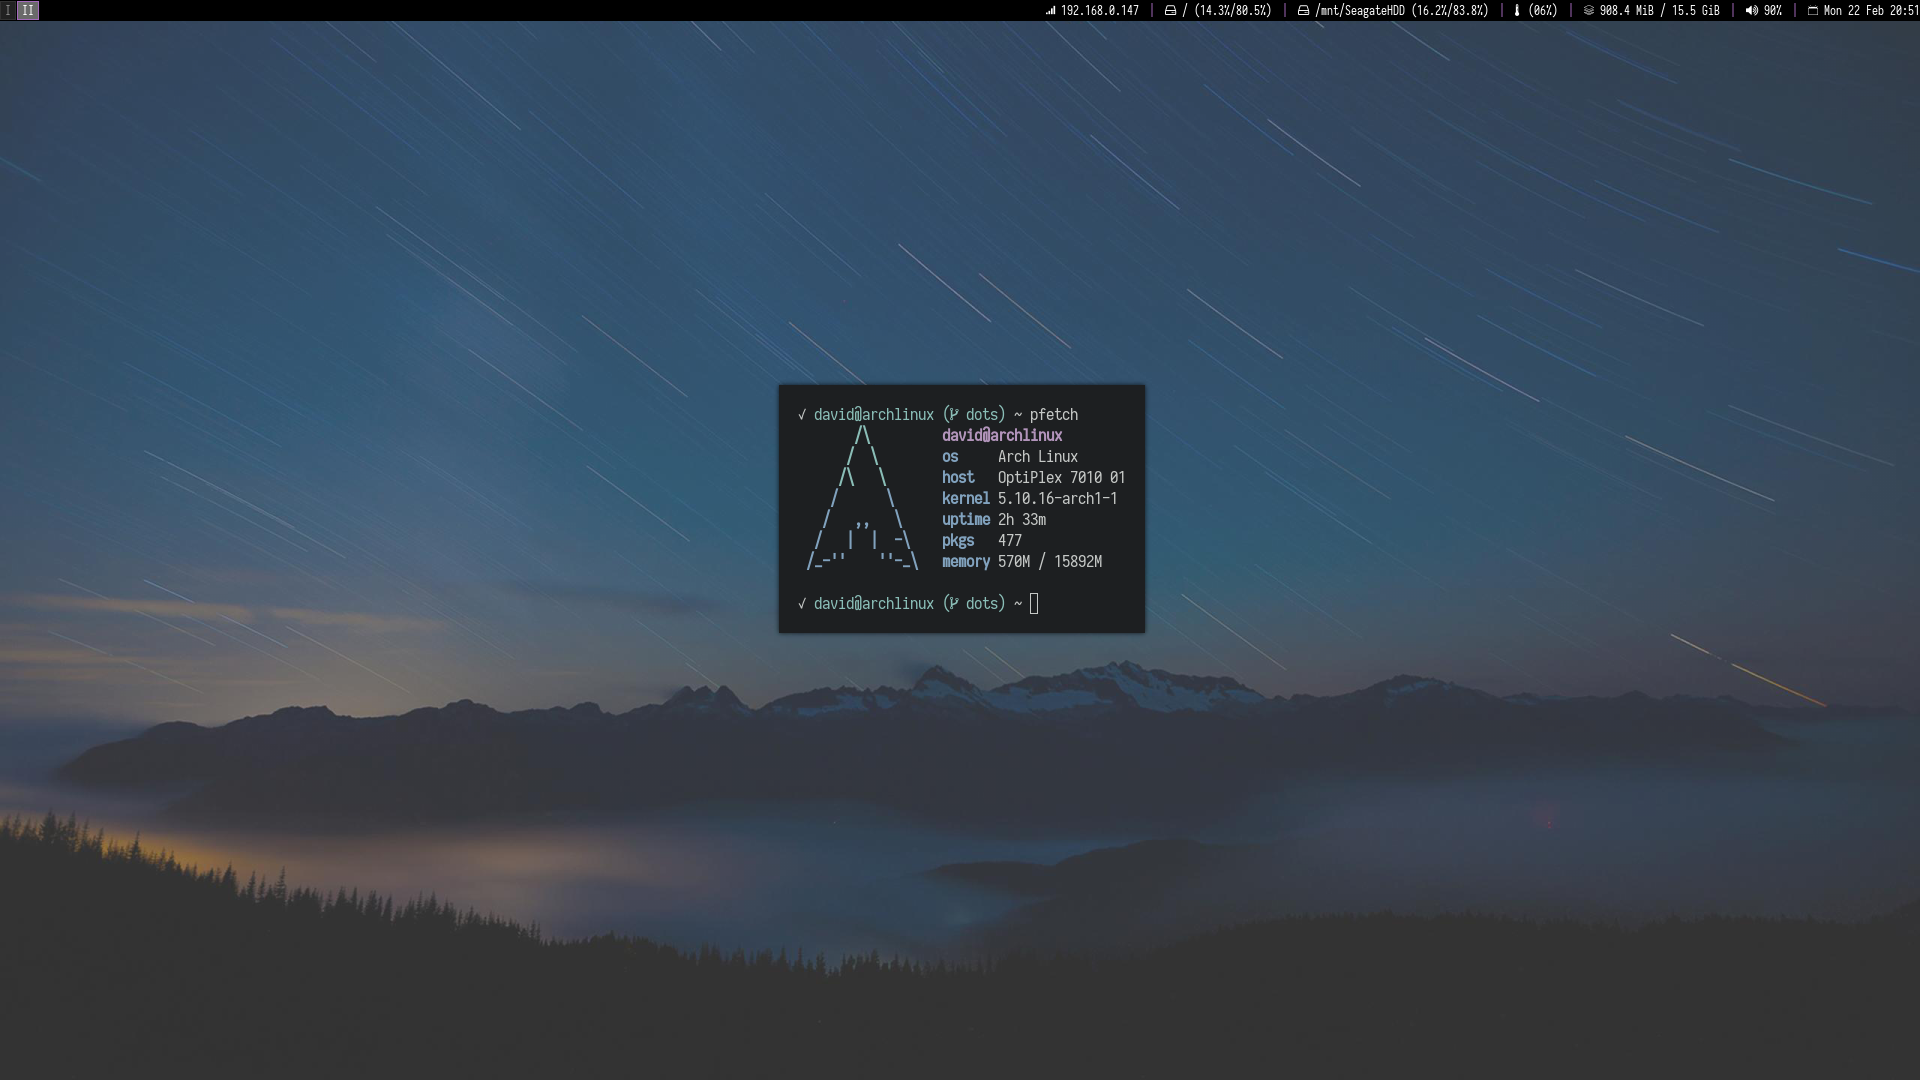This screenshot has width=1920, height=1080.
Task: Click the date and time Mon 22 Feb 20:51
Action: [1871, 10]
